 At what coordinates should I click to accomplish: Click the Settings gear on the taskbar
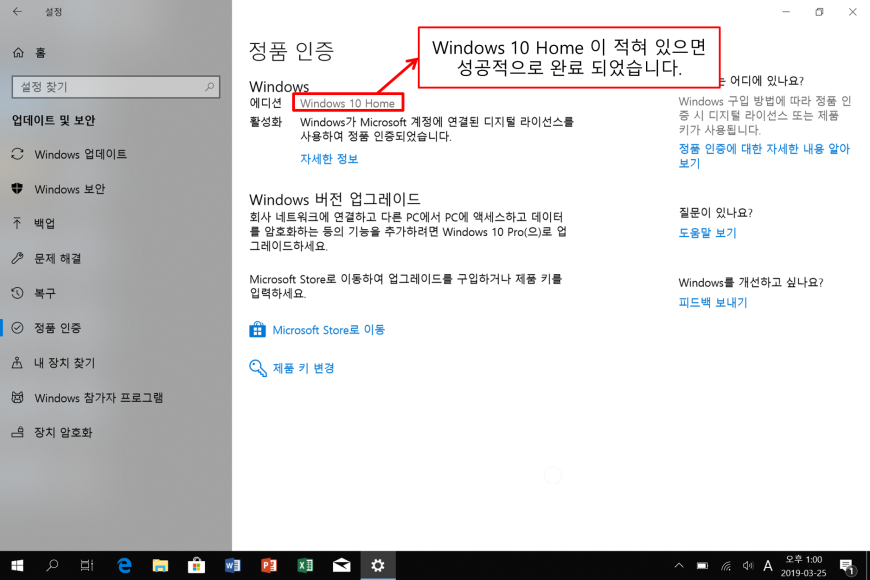378,566
